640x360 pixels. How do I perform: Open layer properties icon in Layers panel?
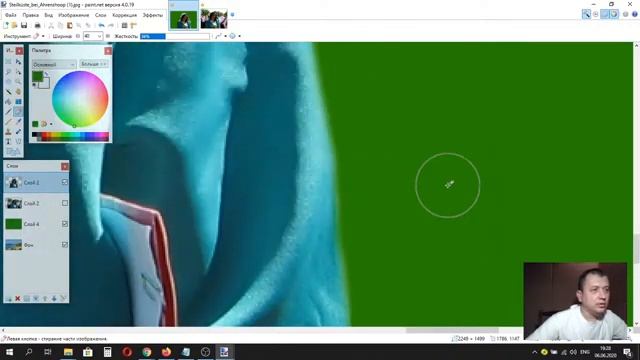tap(63, 299)
